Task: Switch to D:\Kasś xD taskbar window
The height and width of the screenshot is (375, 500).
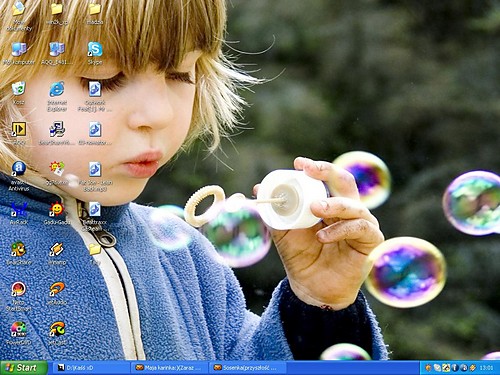Action: (x=91, y=368)
